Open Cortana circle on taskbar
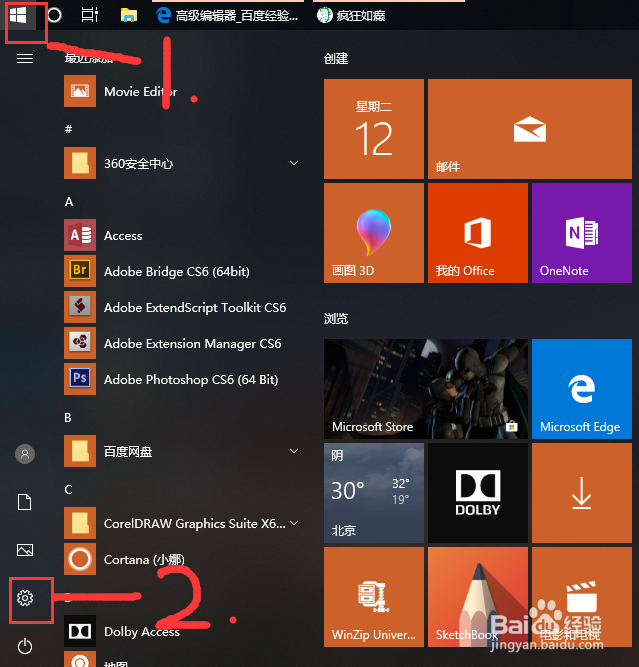The width and height of the screenshot is (639, 667). point(54,15)
